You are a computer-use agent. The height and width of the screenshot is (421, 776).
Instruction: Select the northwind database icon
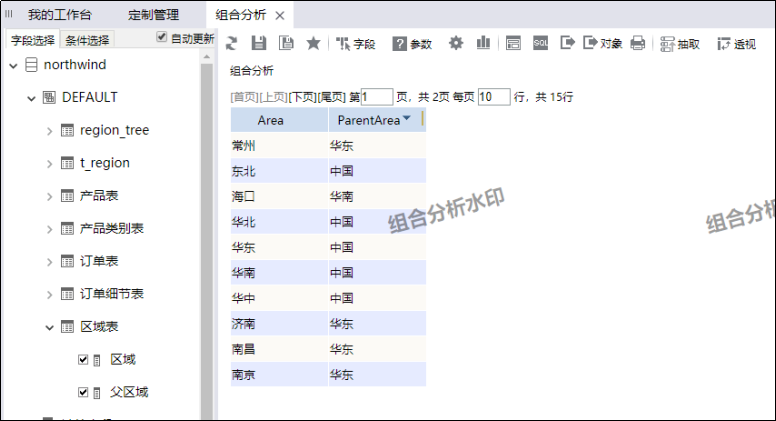tap(31, 65)
